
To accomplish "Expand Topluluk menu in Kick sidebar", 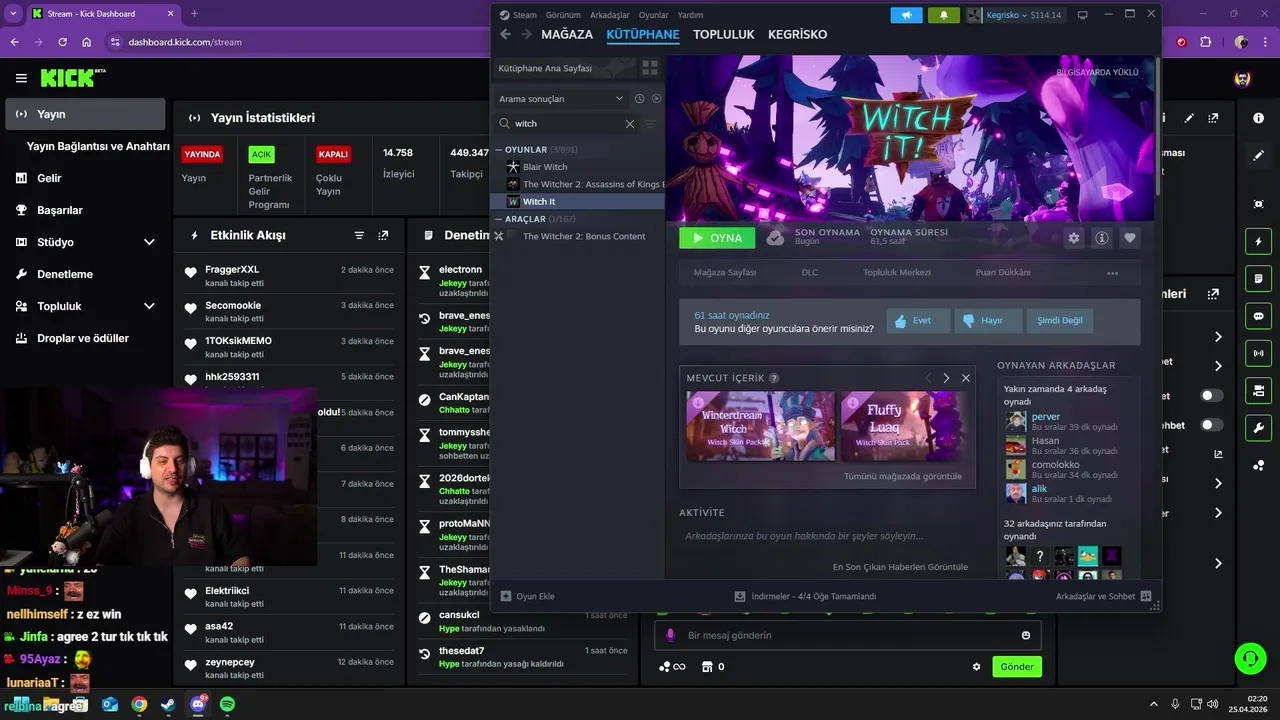I will pos(149,306).
